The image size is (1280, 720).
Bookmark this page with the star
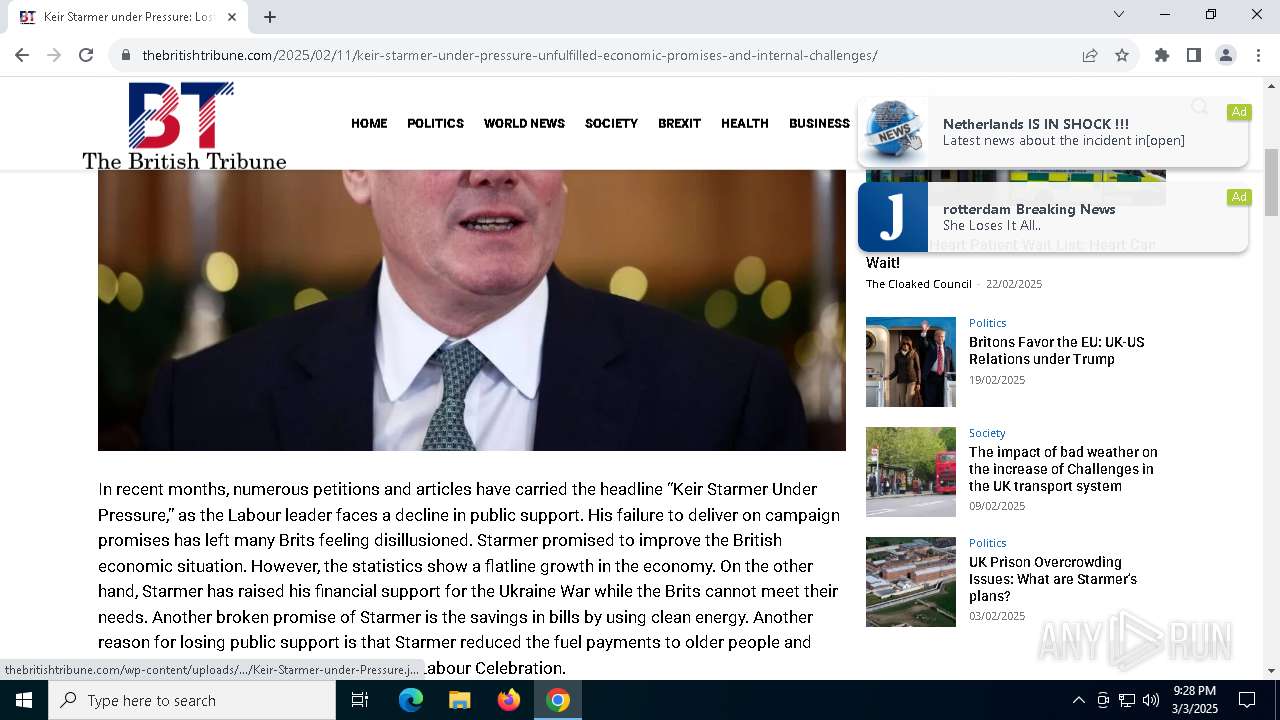click(x=1122, y=55)
